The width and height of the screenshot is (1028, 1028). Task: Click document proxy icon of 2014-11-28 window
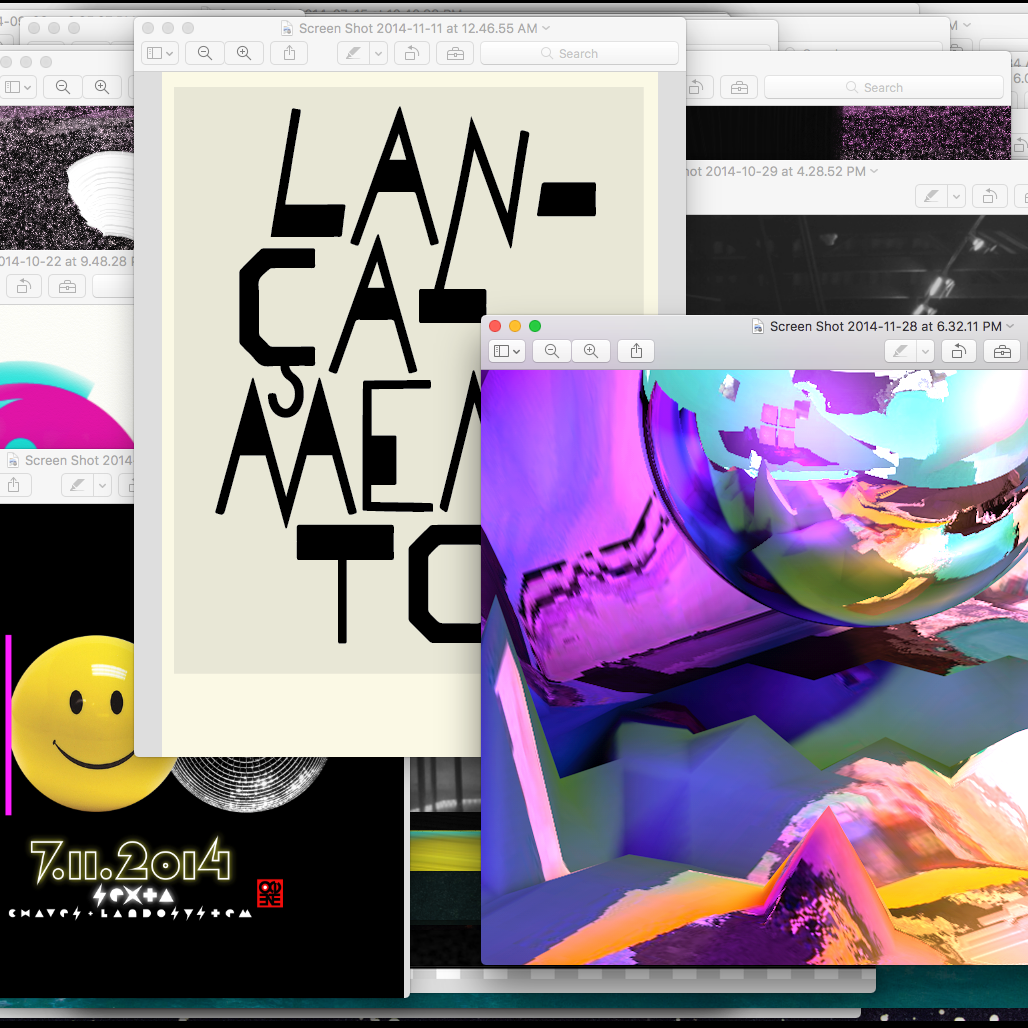pos(758,326)
